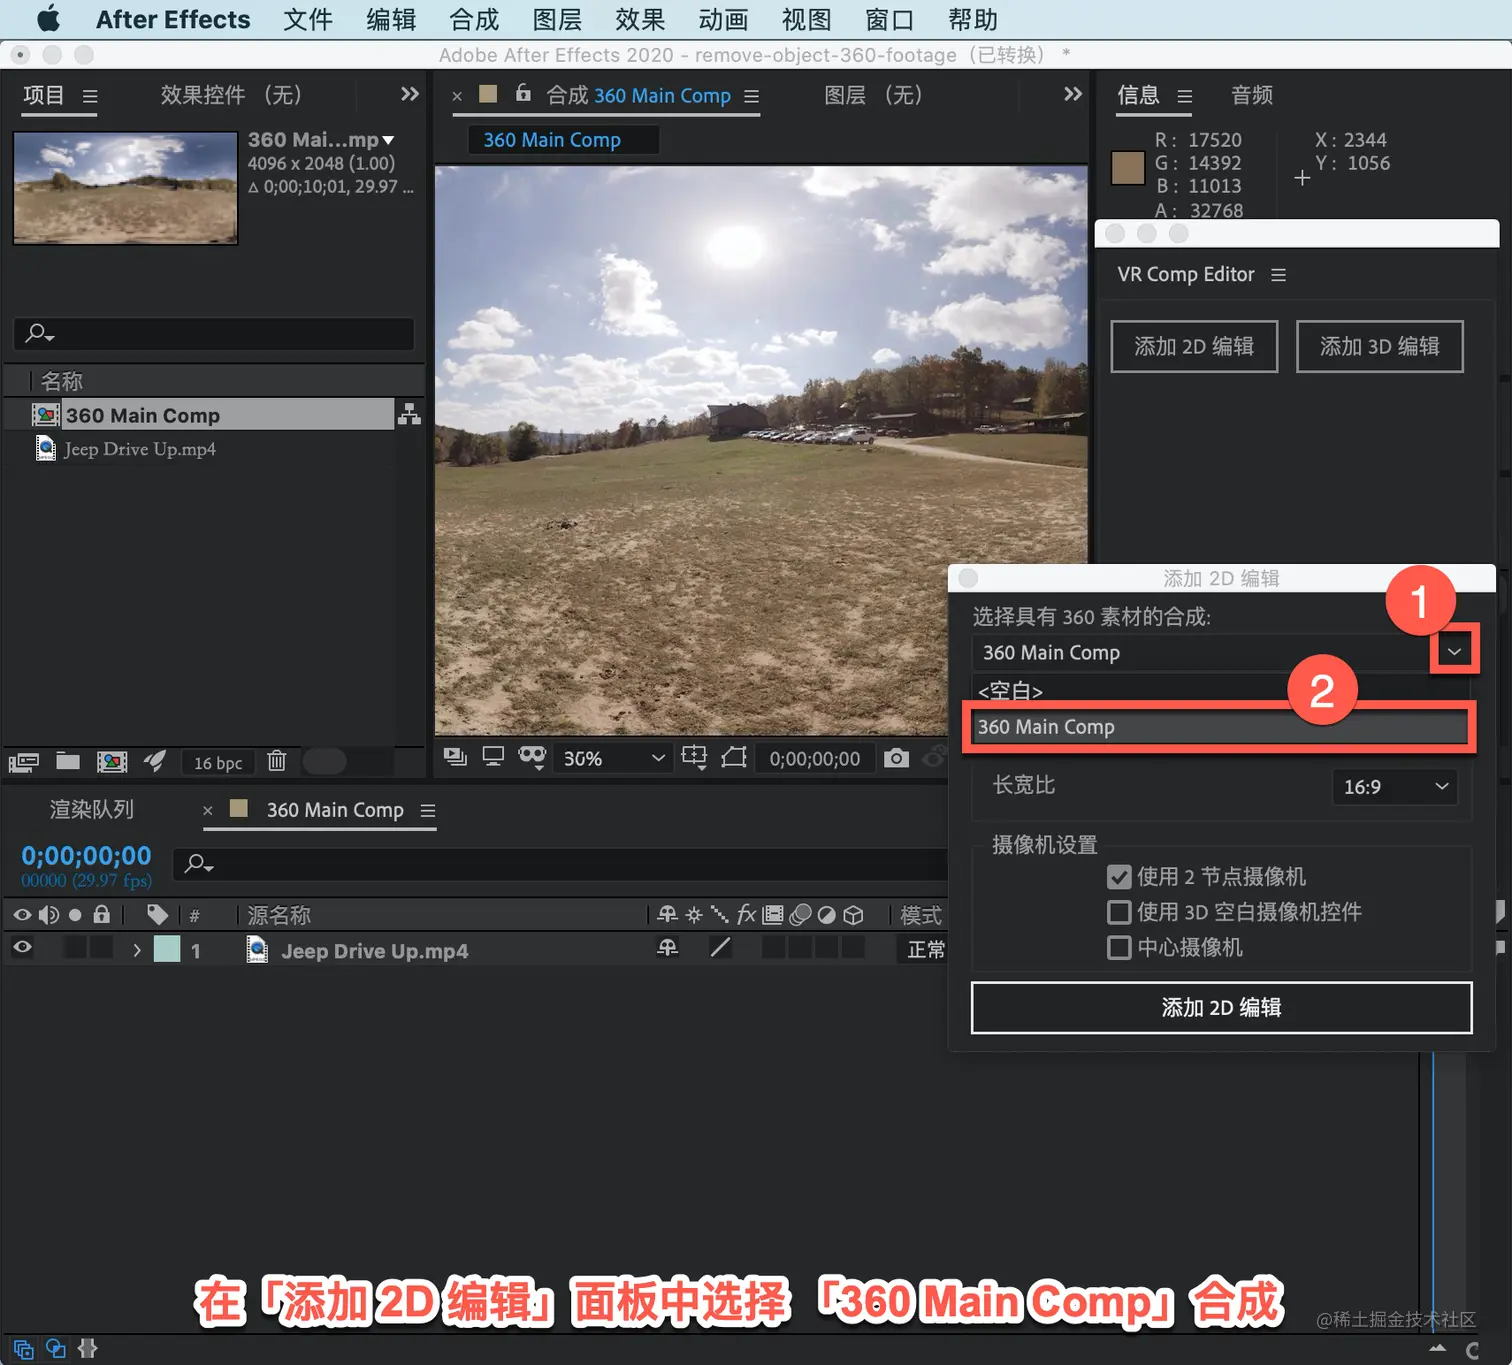Open the 文件 menu
Image resolution: width=1512 pixels, height=1365 pixels.
(308, 19)
